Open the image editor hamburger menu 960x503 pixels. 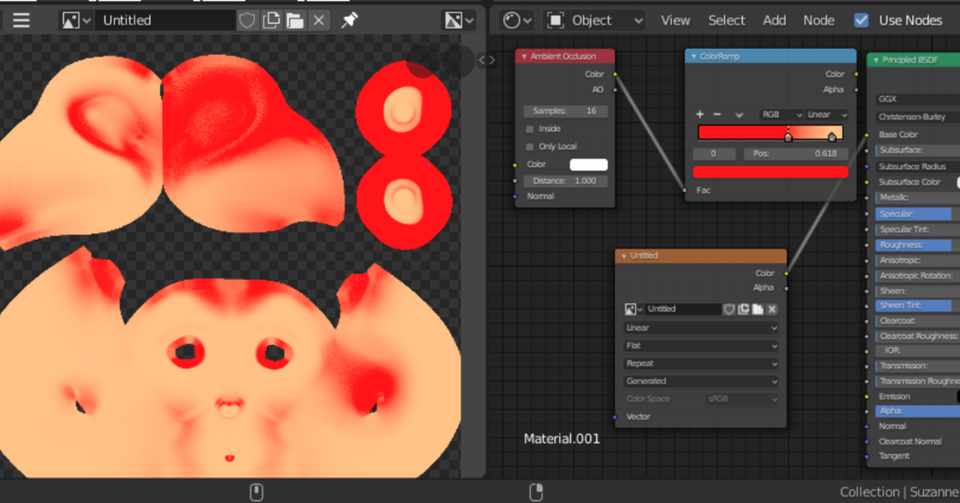point(21,20)
